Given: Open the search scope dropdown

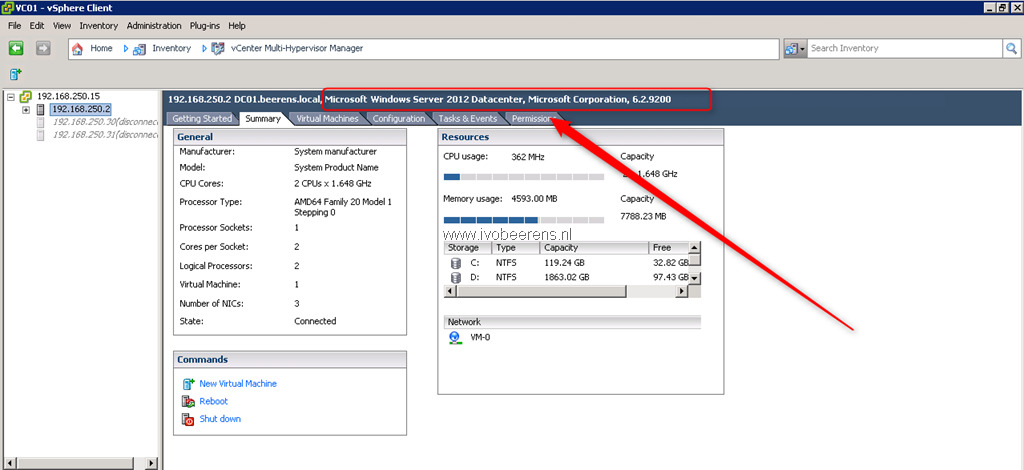Looking at the screenshot, I should coord(795,48).
